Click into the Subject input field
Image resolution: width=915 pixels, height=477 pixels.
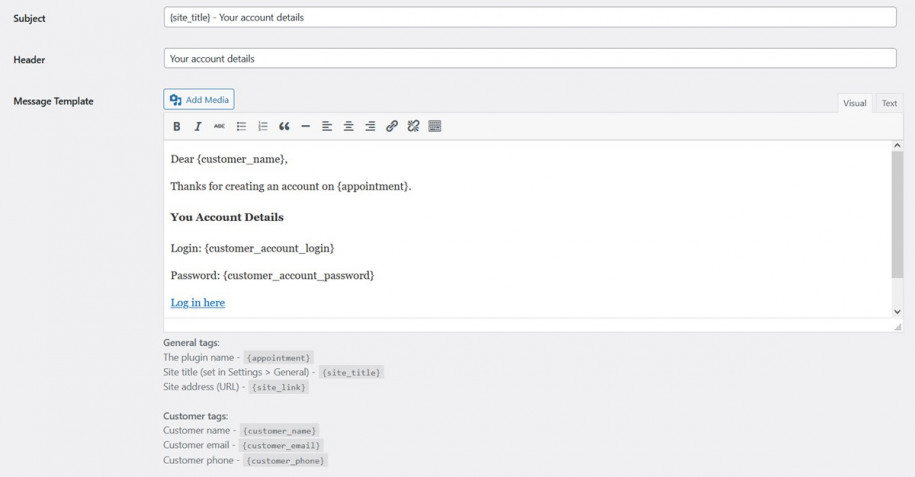[x=530, y=17]
